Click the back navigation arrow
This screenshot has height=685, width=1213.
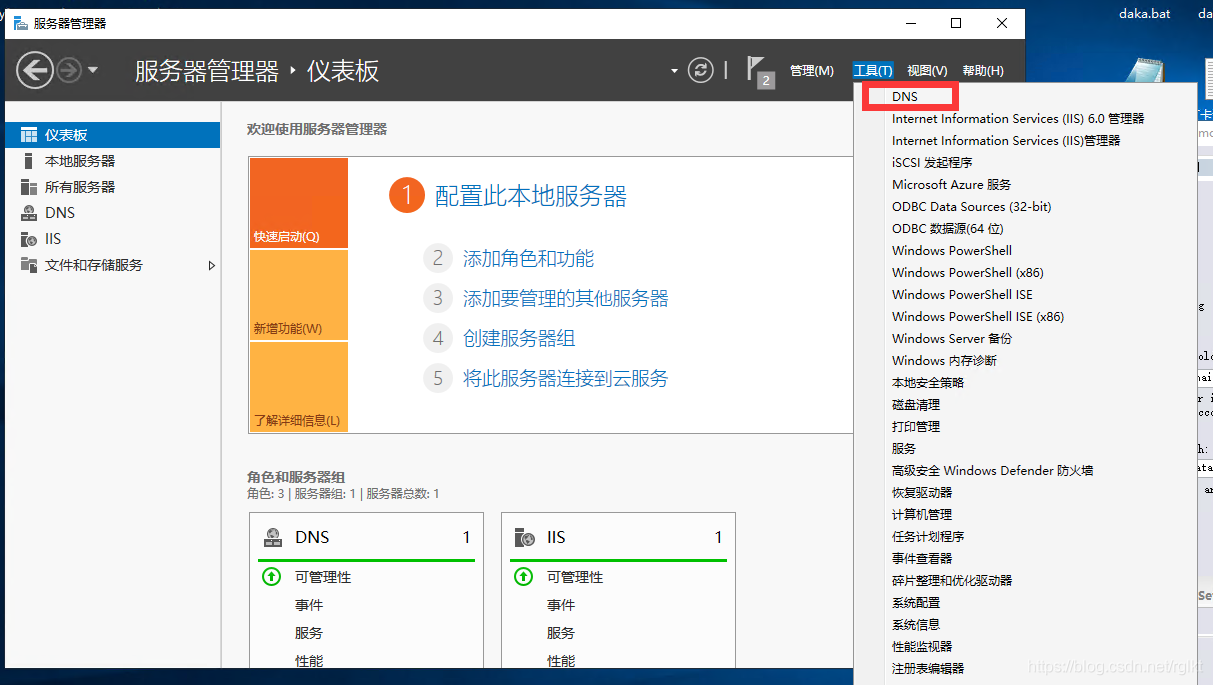[35, 70]
